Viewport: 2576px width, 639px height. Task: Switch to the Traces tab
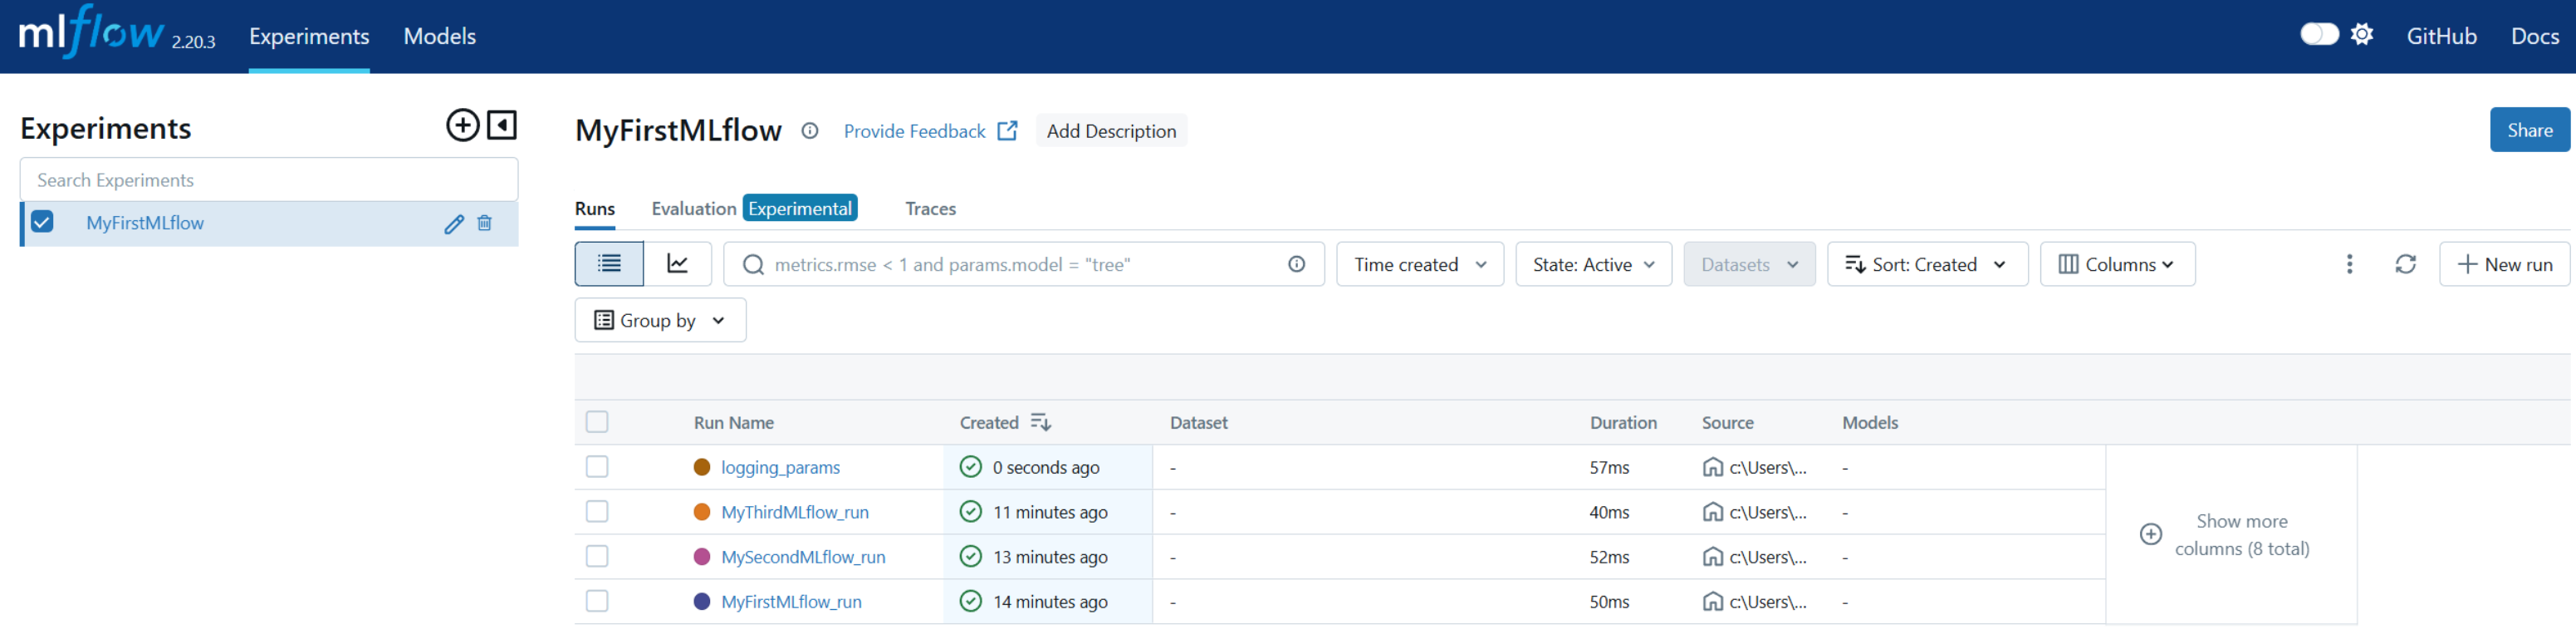[x=930, y=209]
